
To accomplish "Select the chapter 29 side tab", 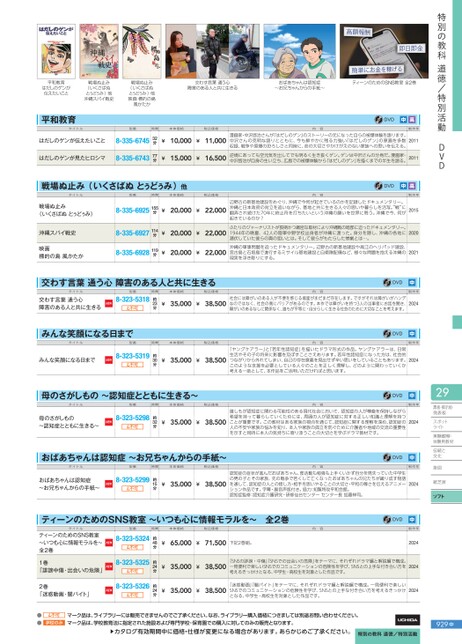I will point(446,393).
